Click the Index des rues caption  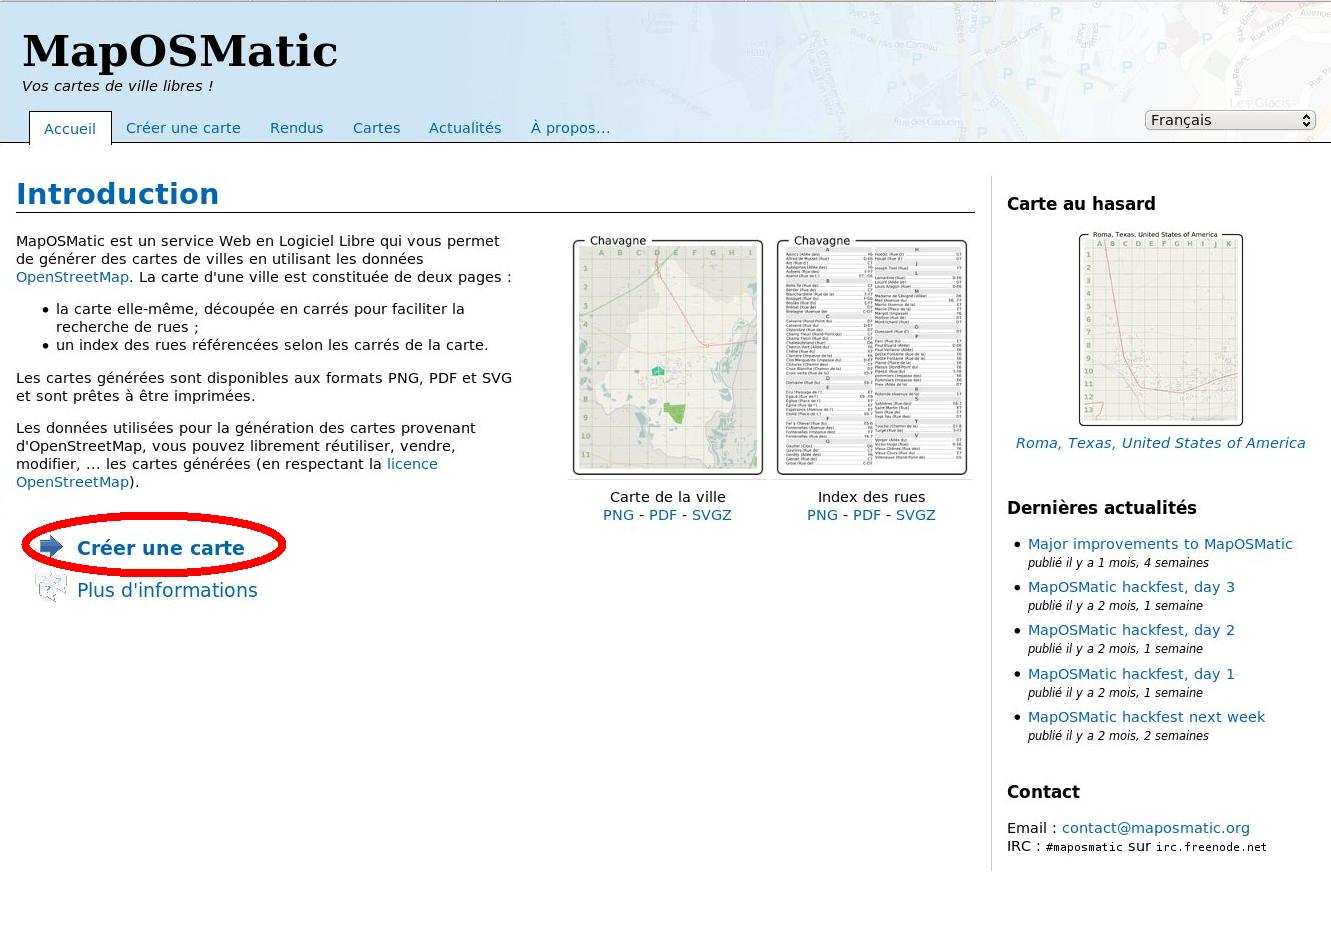(871, 497)
